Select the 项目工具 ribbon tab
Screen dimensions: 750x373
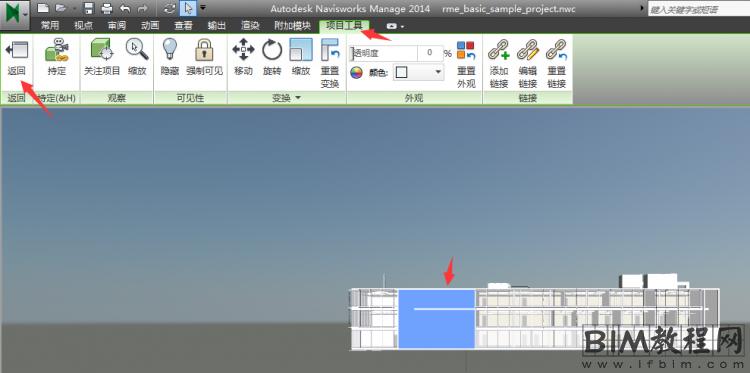click(344, 26)
